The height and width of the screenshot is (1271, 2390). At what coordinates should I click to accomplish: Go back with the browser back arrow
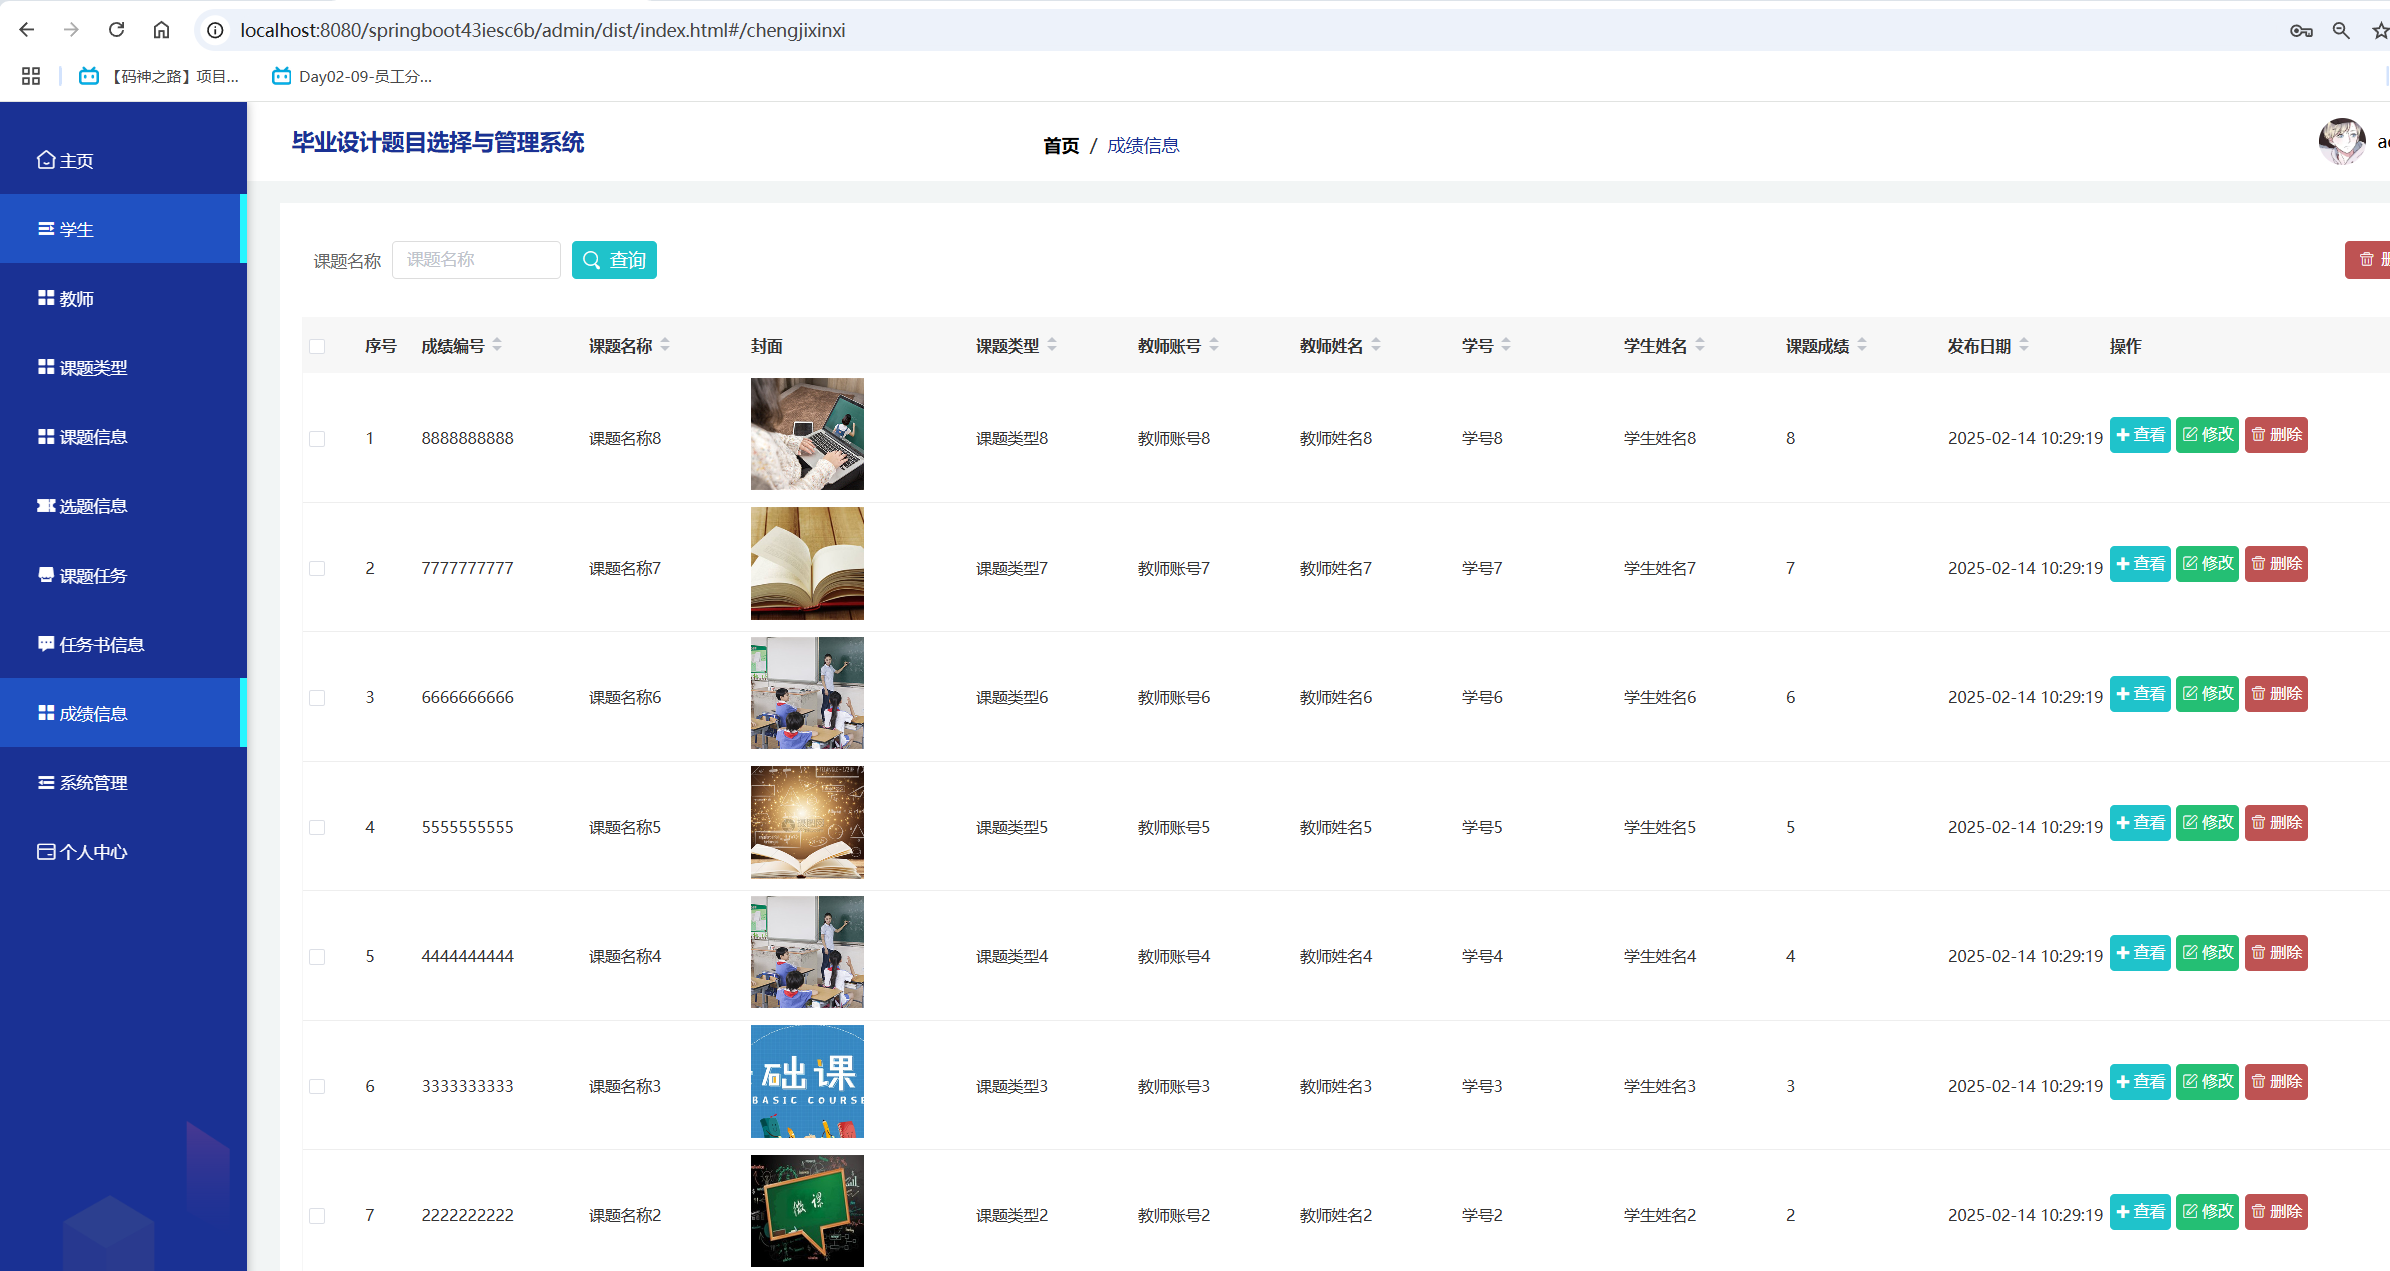coord(27,30)
